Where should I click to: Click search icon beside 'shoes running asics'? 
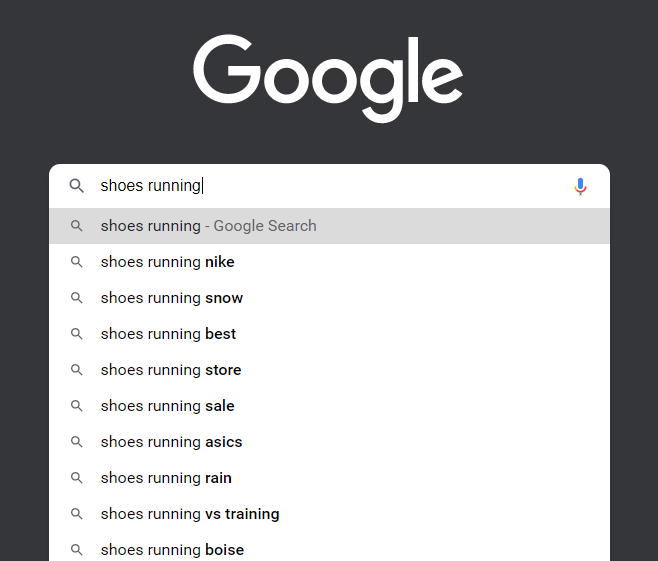click(x=76, y=442)
